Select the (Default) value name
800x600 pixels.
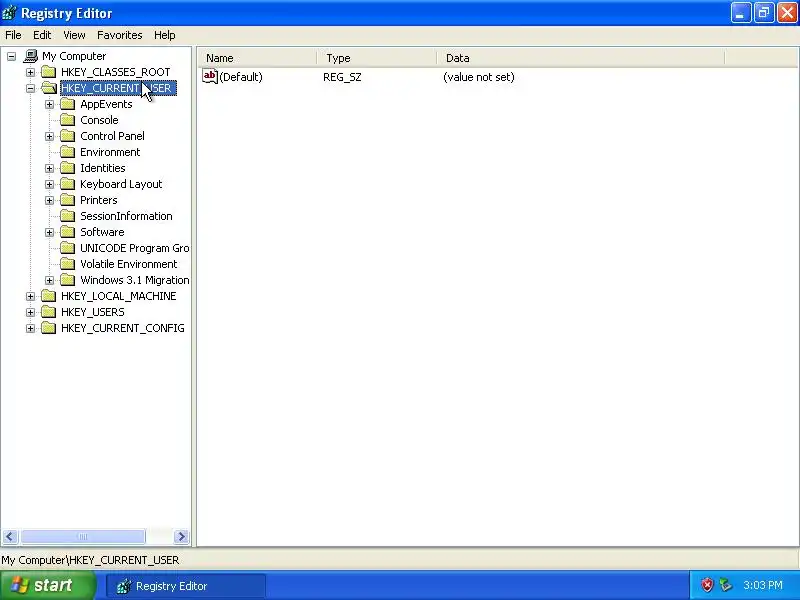point(241,77)
